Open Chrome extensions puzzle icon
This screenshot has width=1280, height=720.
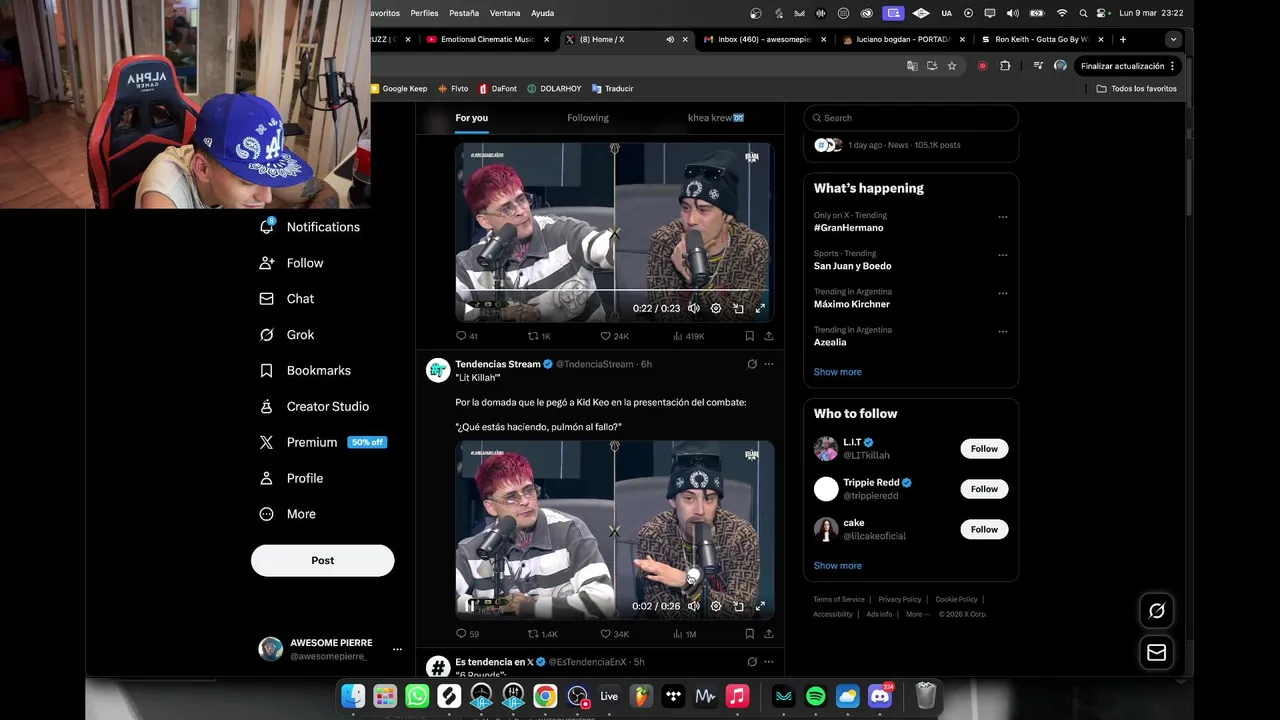point(1005,66)
